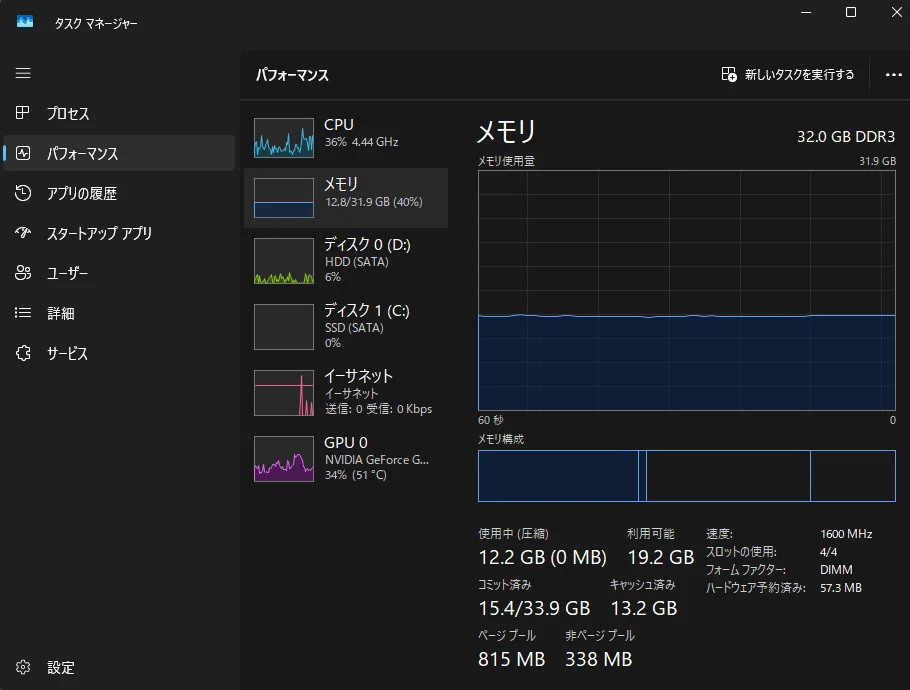The image size is (910, 690).
Task: Click the アプリの履歴 clock icon
Action: (23, 193)
